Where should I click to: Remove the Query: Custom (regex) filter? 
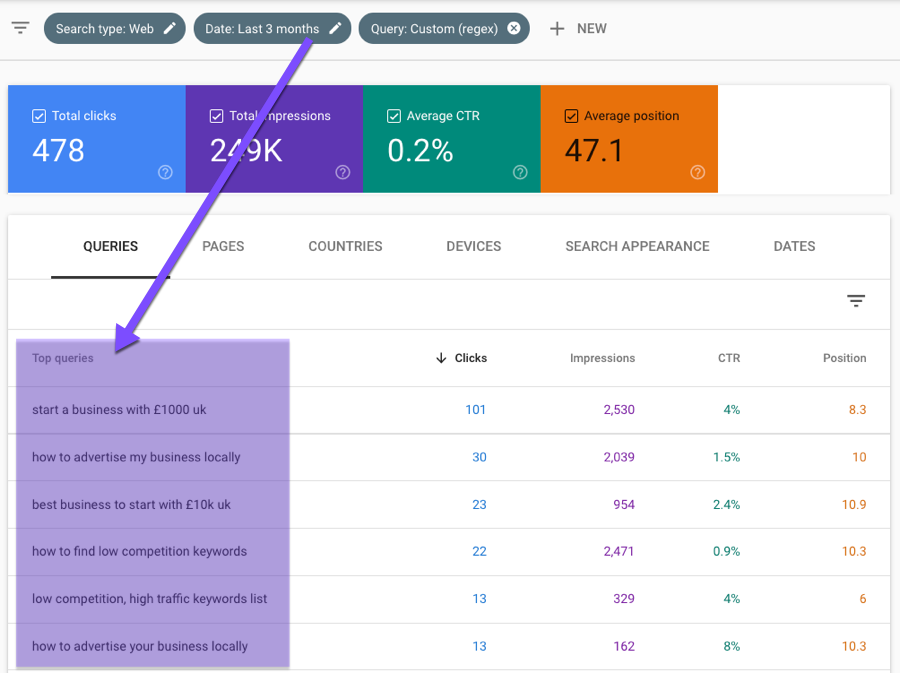pyautogui.click(x=514, y=29)
